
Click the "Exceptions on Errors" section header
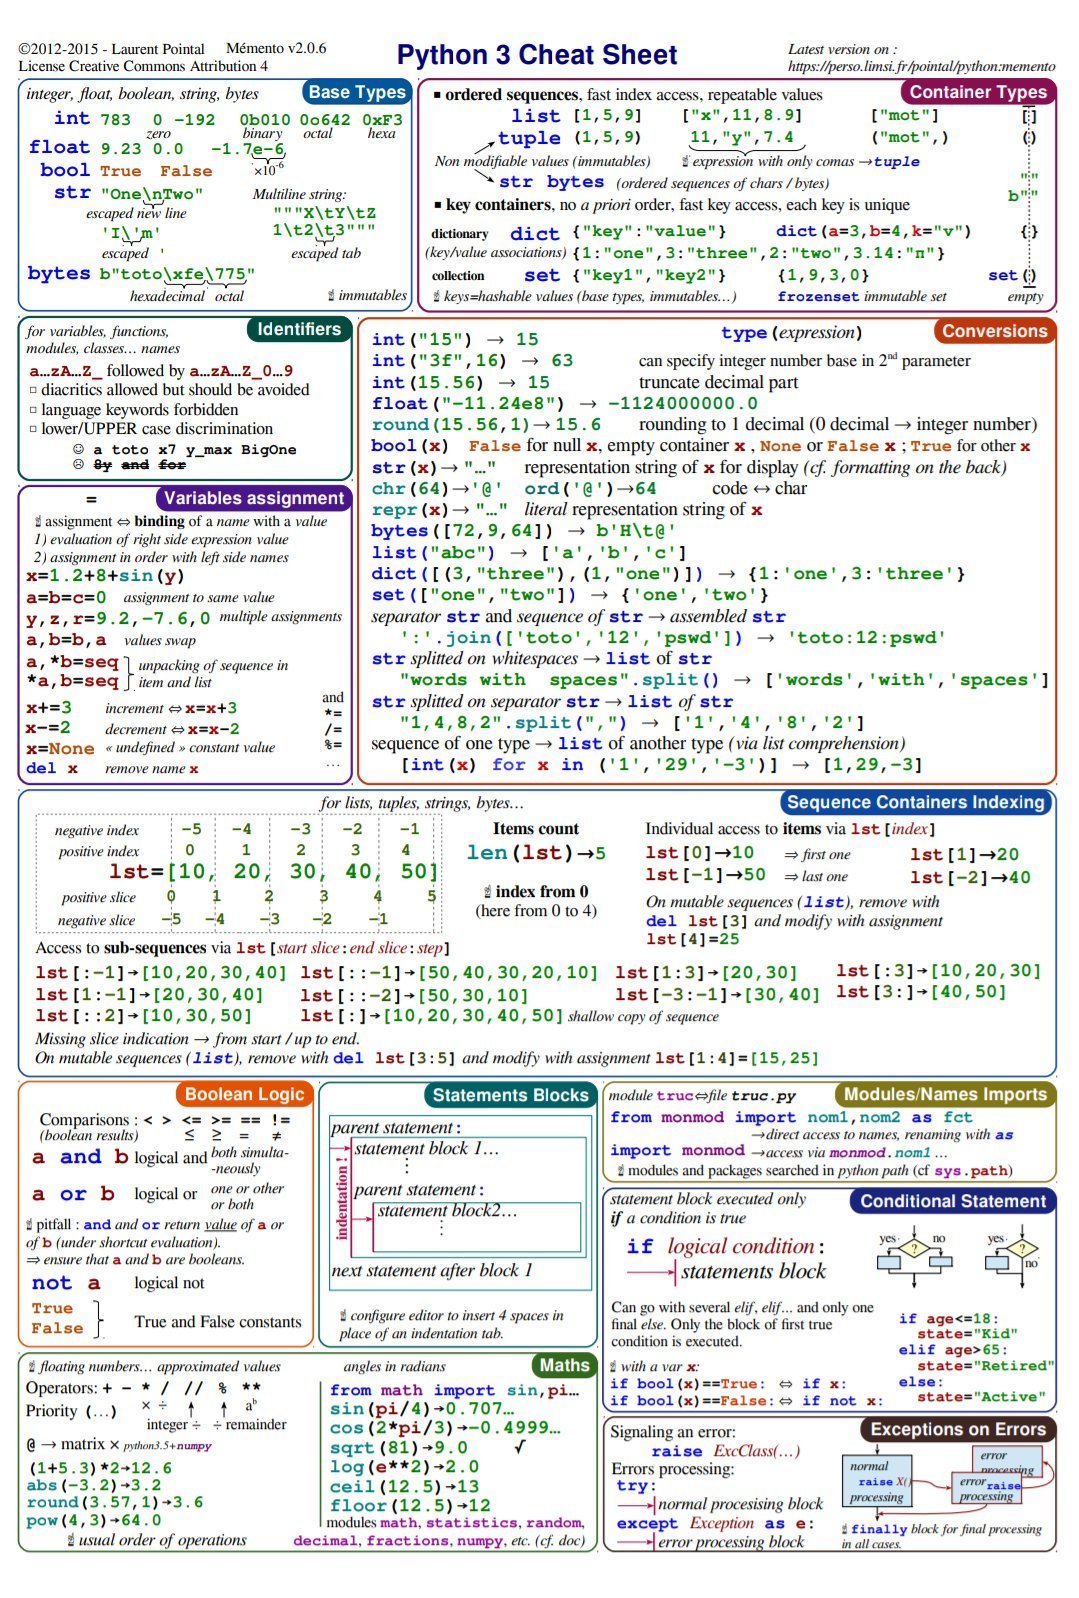coord(958,1429)
